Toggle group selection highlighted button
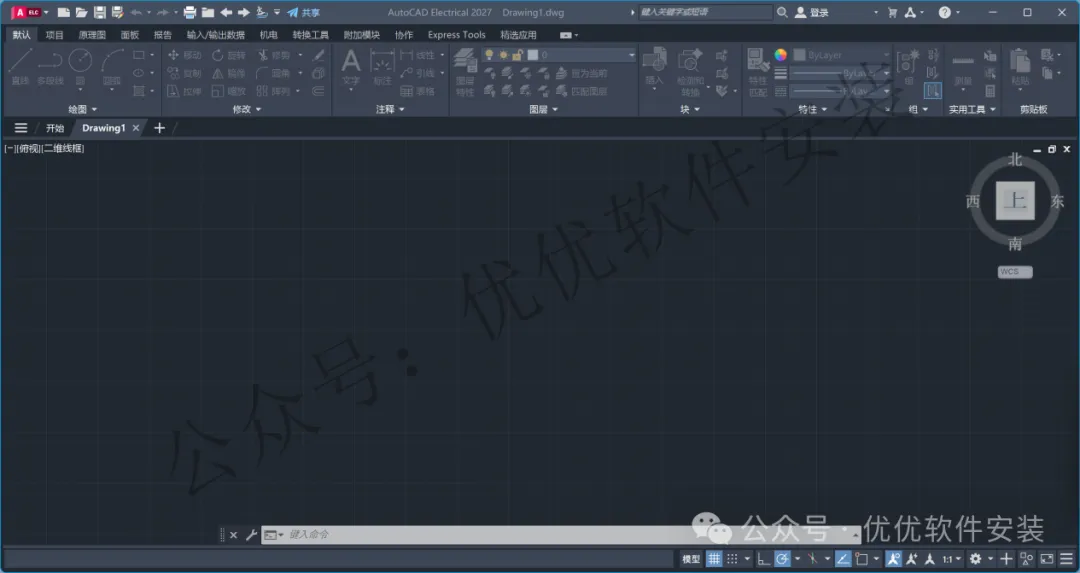1080x573 pixels. (x=933, y=91)
